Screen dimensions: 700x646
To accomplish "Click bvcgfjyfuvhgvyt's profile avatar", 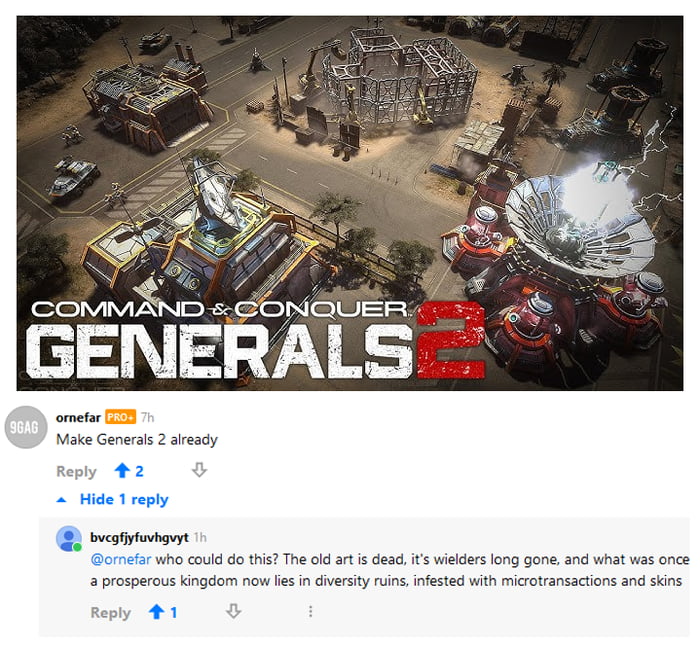I will click(69, 538).
